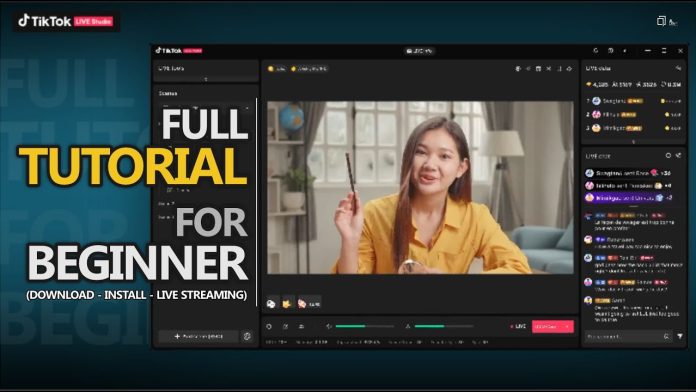The height and width of the screenshot is (392, 696).
Task: Click the add source button under Scenes
Action: [x=198, y=337]
